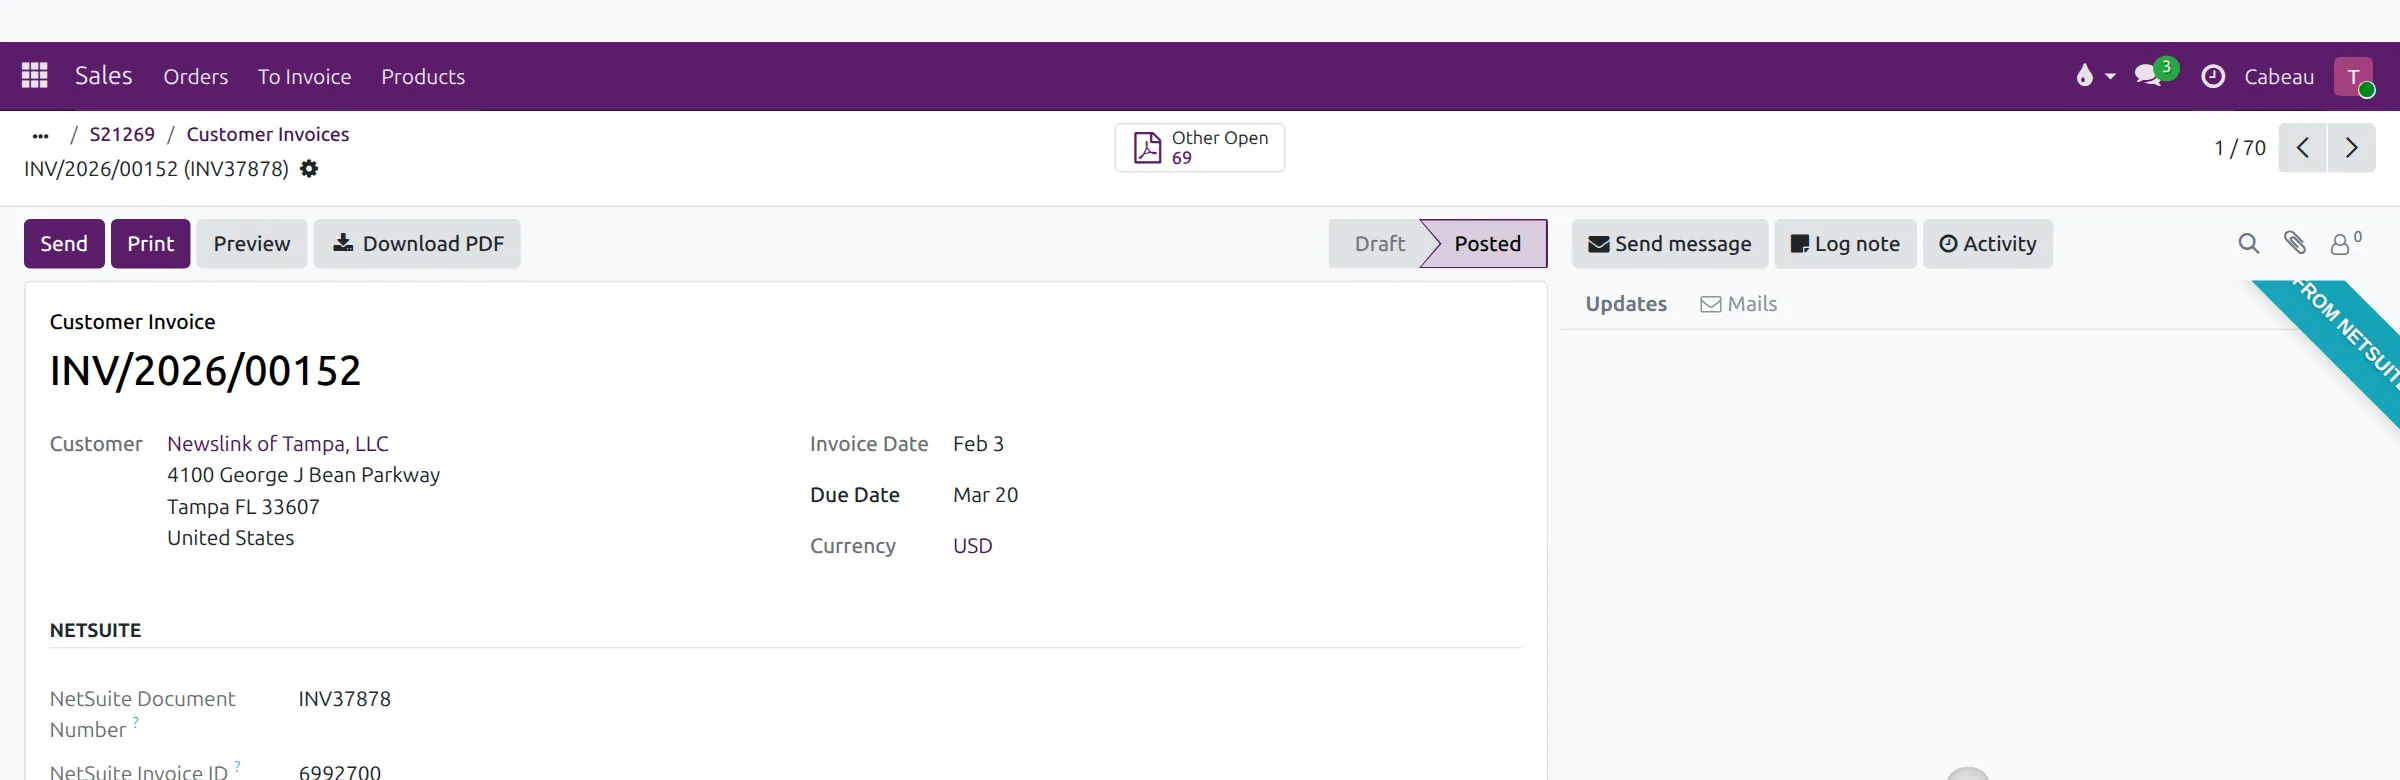Switch to the Updates tab
This screenshot has height=780, width=2400.
click(x=1626, y=304)
